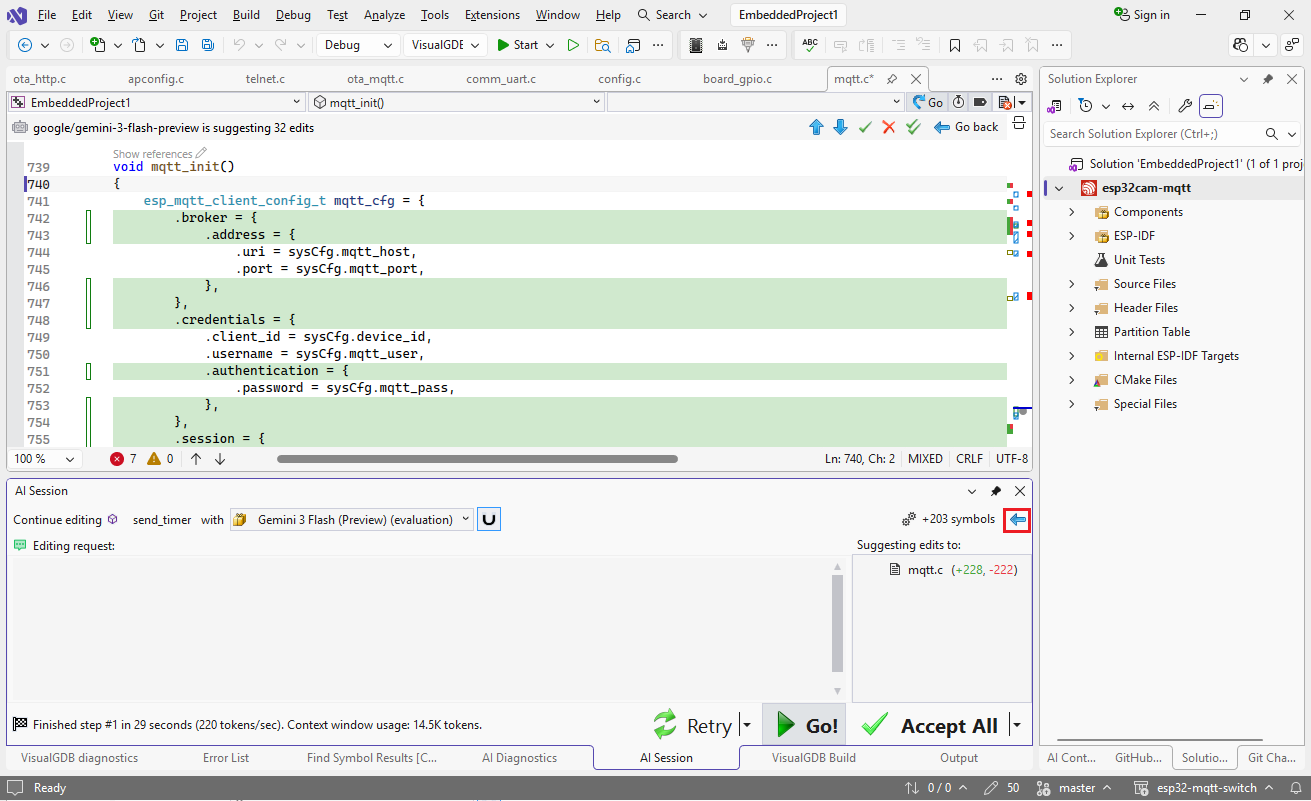This screenshot has width=1311, height=801.
Task: Click the magnet icon beside the model selector
Action: click(489, 520)
